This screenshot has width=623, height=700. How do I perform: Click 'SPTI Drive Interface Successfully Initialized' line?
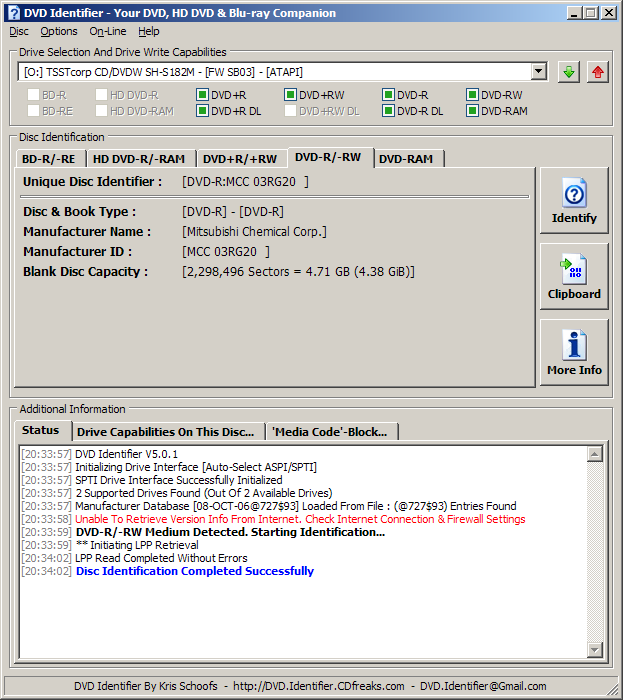point(179,480)
